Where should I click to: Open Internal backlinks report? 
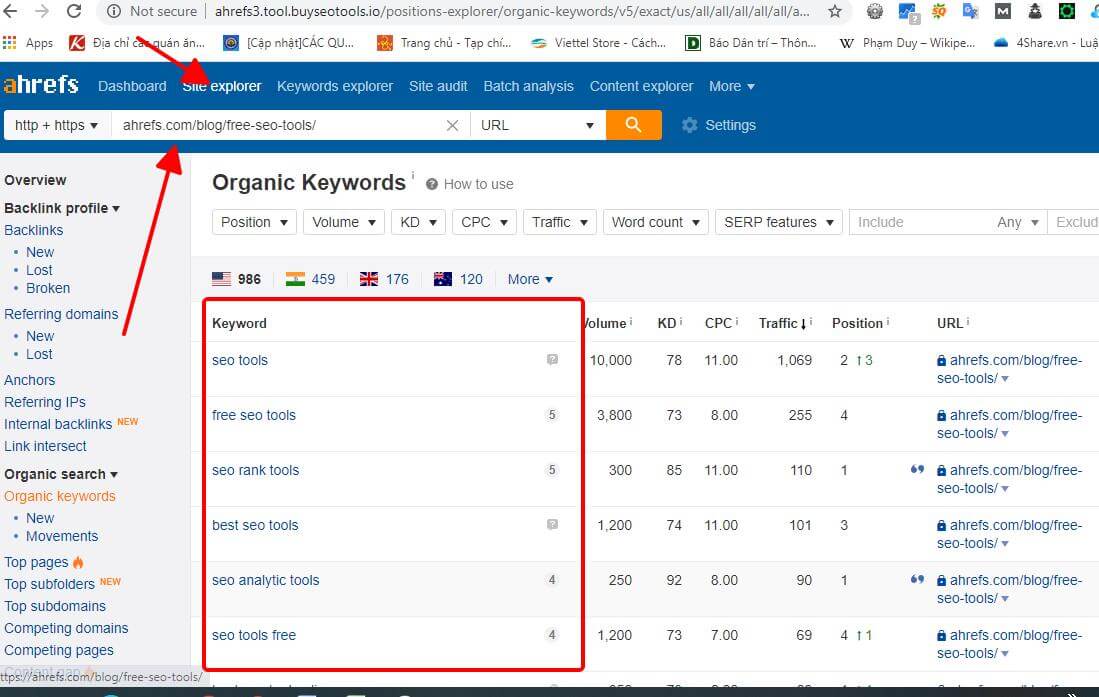(x=57, y=424)
